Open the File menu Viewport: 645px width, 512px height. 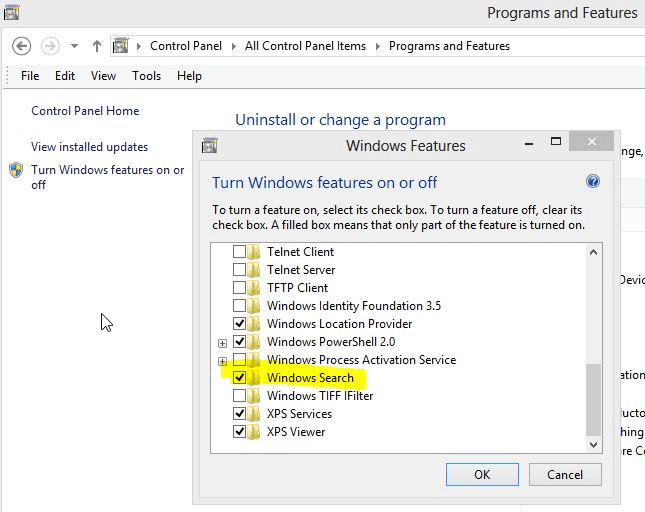[30, 76]
